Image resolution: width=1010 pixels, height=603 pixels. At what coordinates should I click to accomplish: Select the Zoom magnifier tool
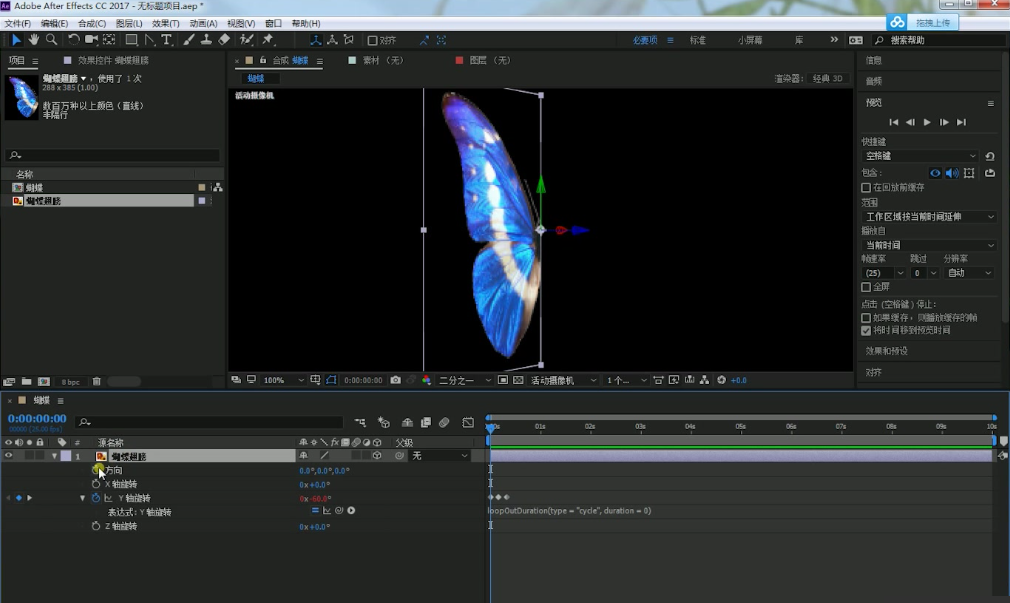[51, 40]
